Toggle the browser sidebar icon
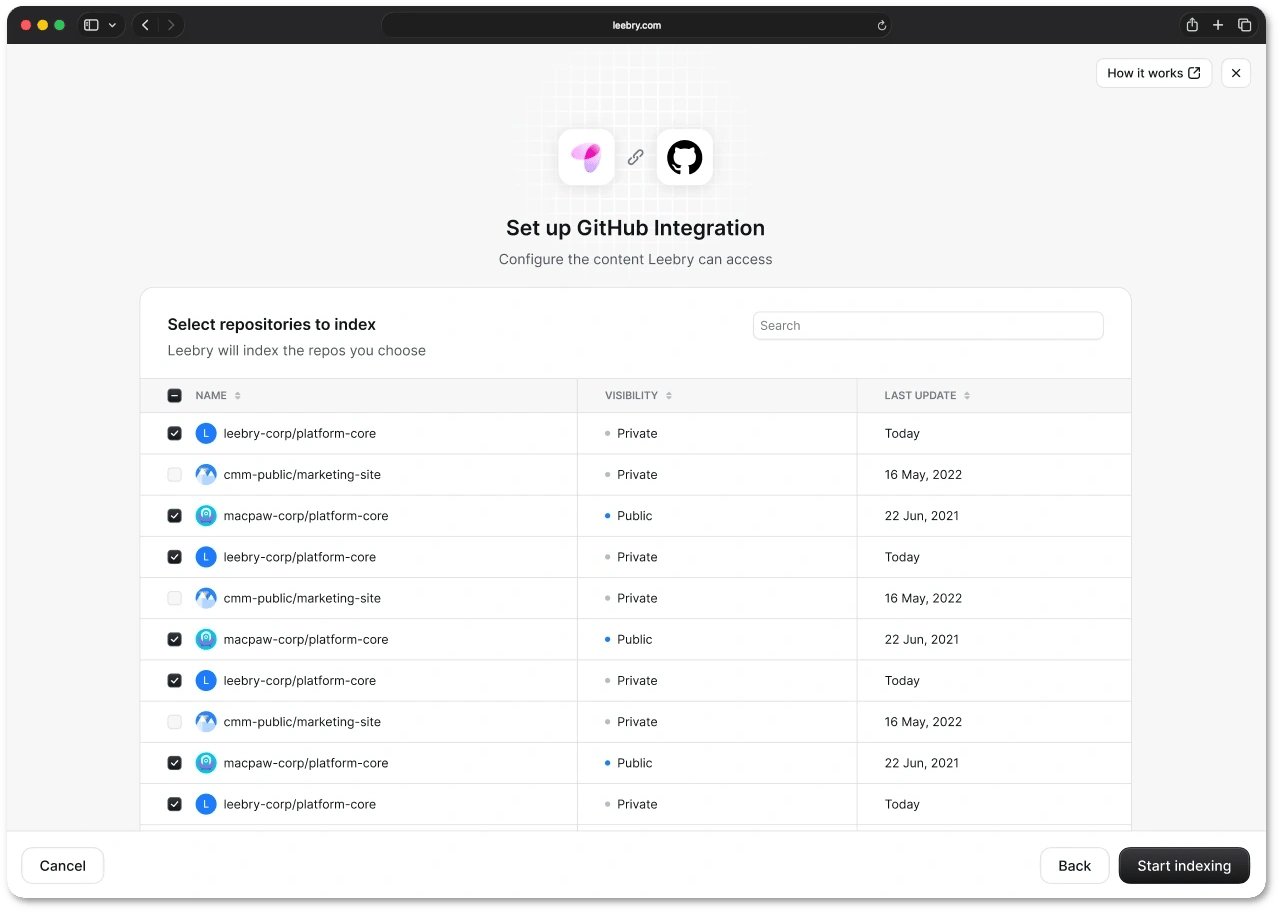Image resolution: width=1279 pixels, height=912 pixels. point(91,25)
